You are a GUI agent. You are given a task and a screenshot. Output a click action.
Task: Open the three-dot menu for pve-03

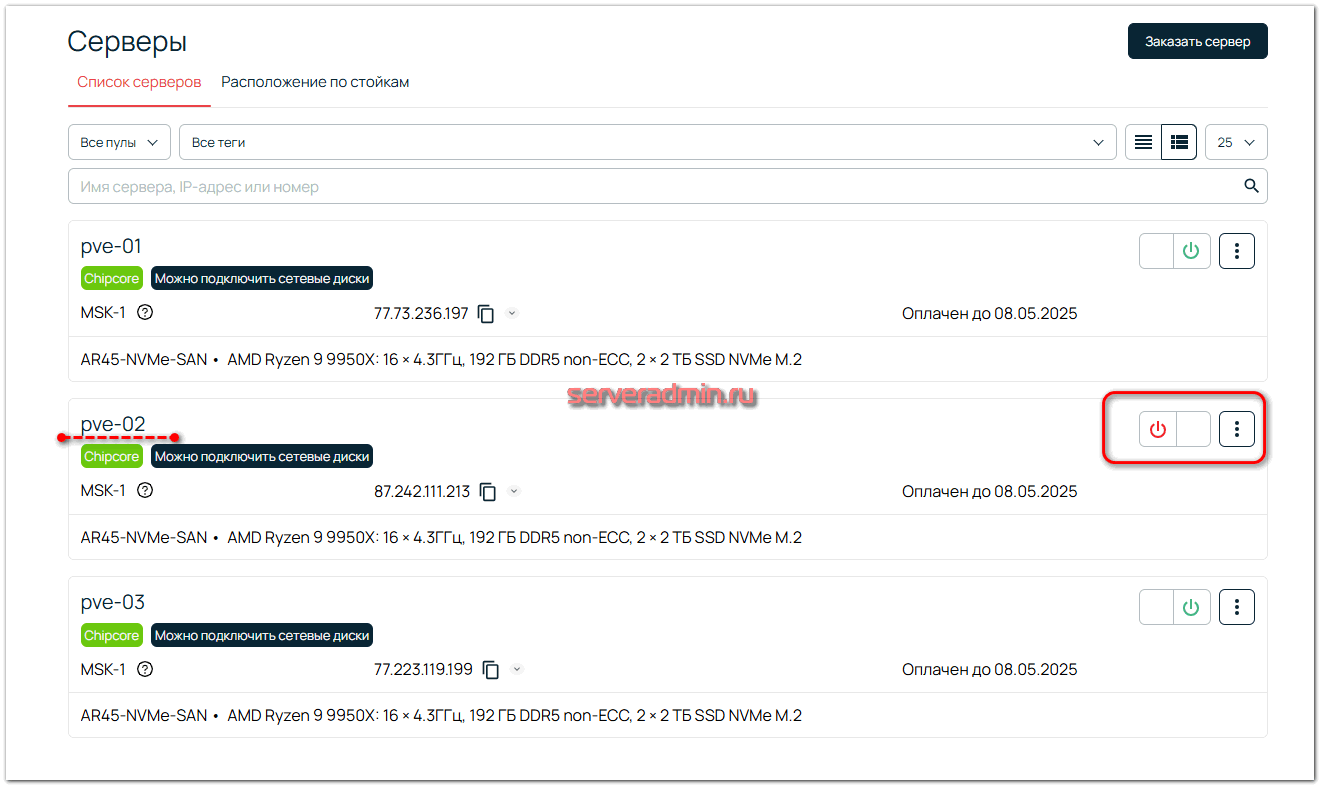tap(1237, 607)
